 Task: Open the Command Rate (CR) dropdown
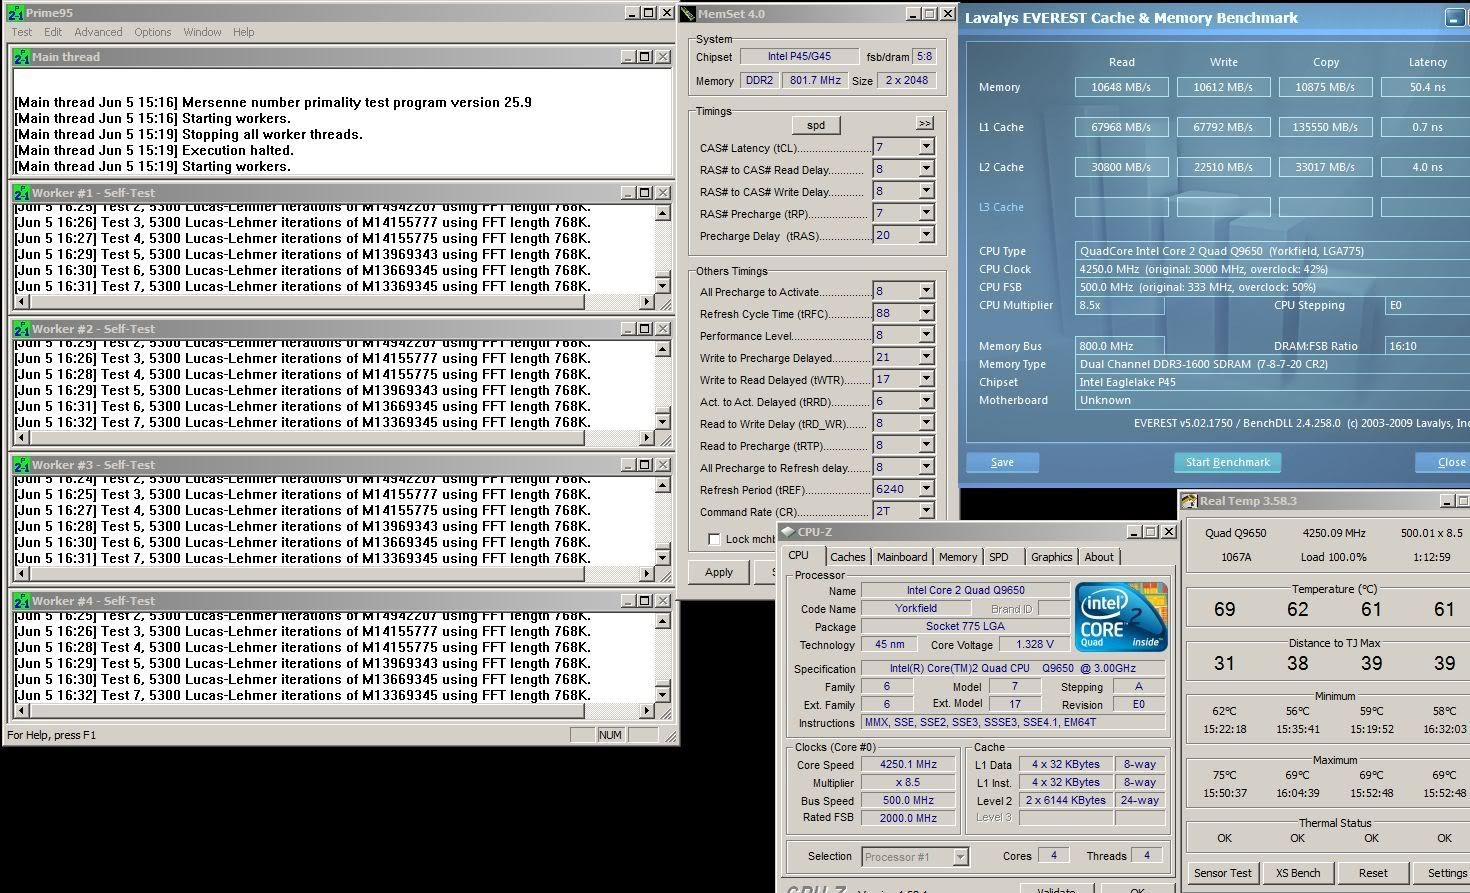pos(926,511)
